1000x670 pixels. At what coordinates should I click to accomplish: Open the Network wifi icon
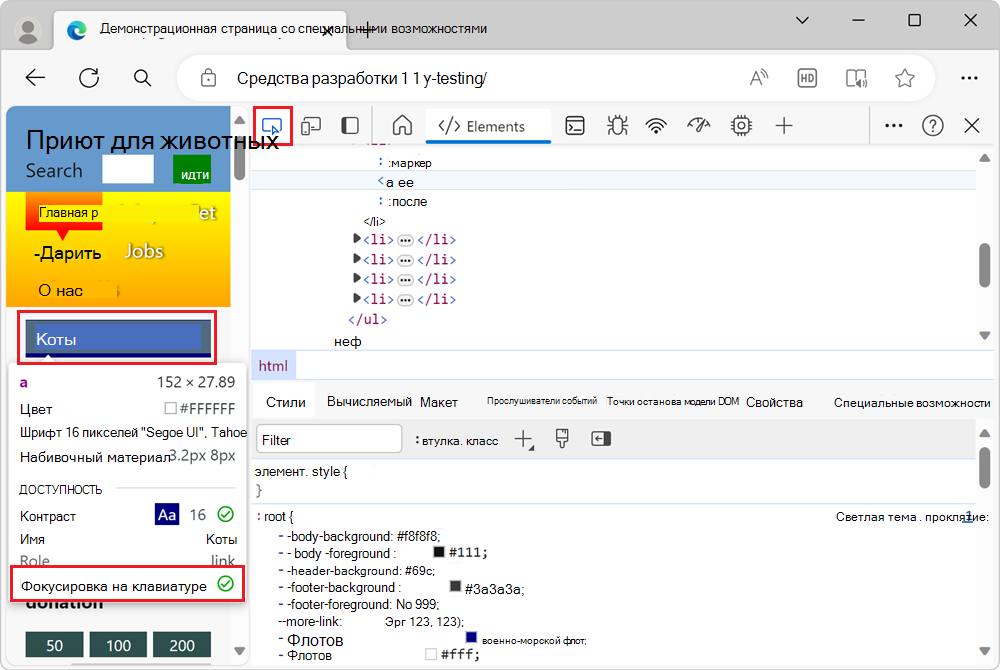pyautogui.click(x=656, y=126)
